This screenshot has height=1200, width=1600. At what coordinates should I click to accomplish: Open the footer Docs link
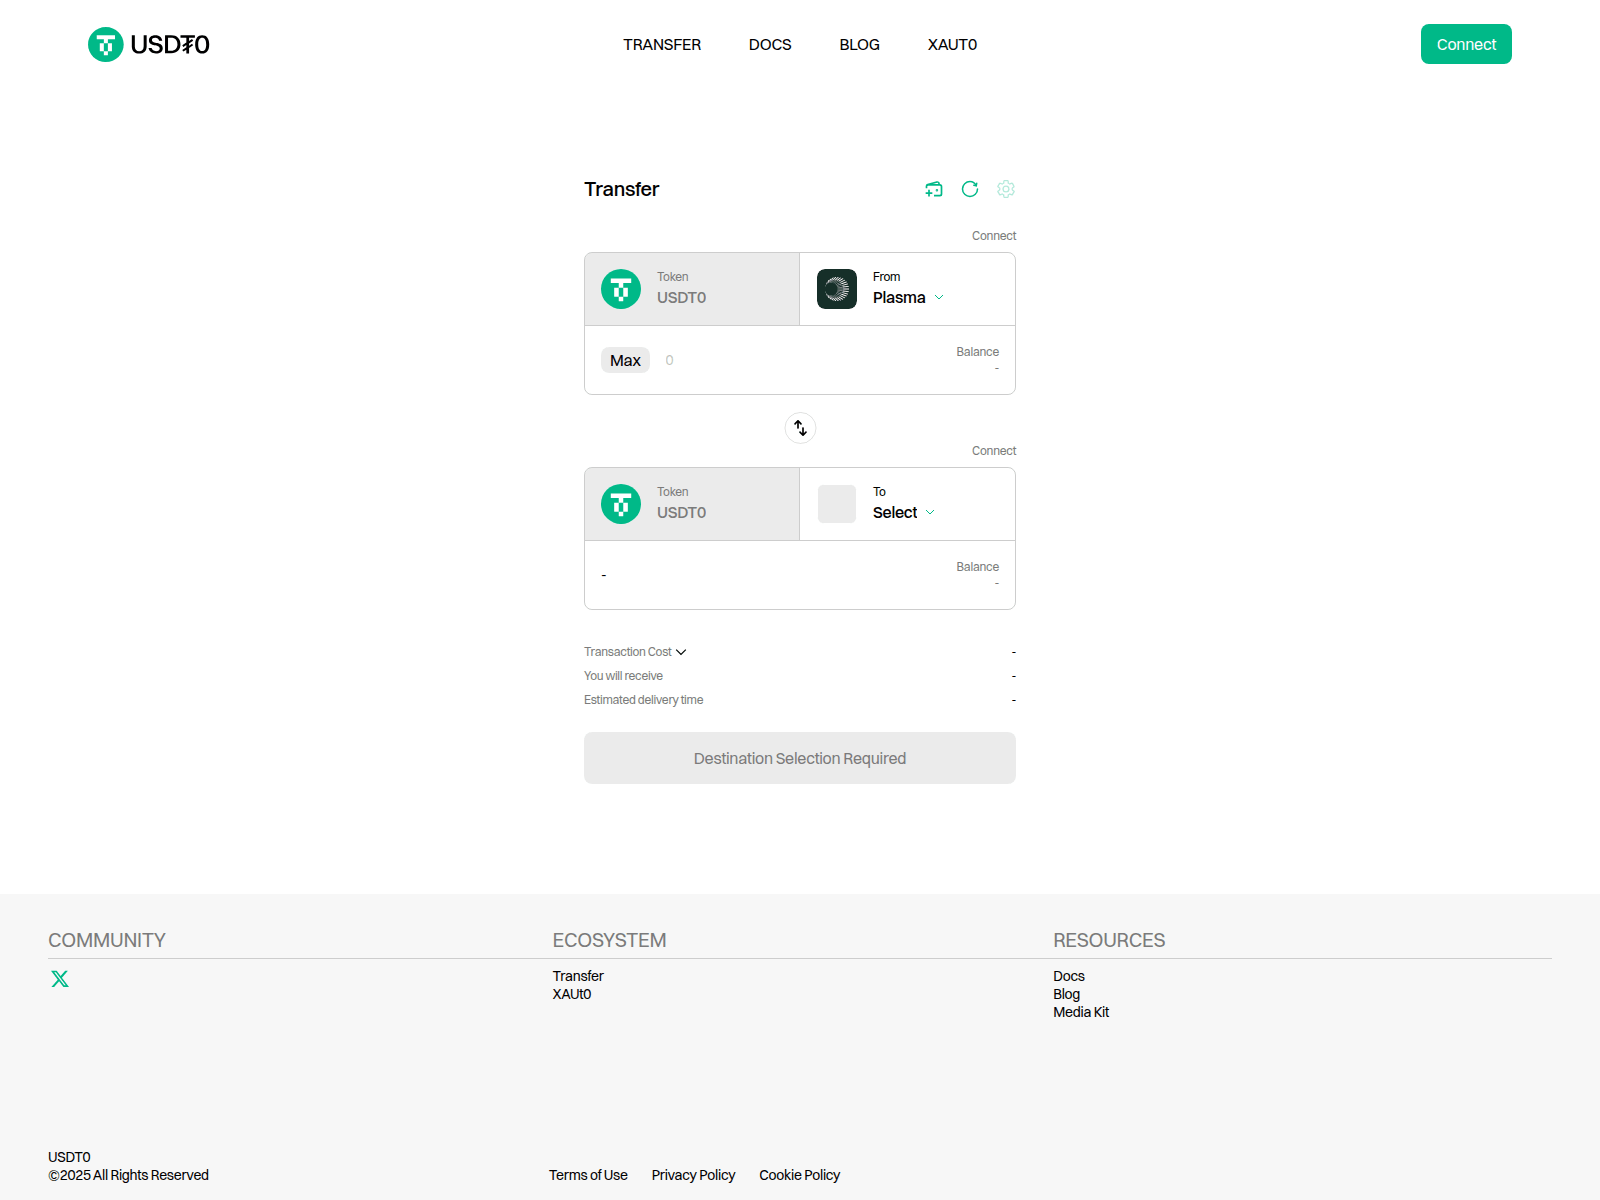click(x=1069, y=976)
